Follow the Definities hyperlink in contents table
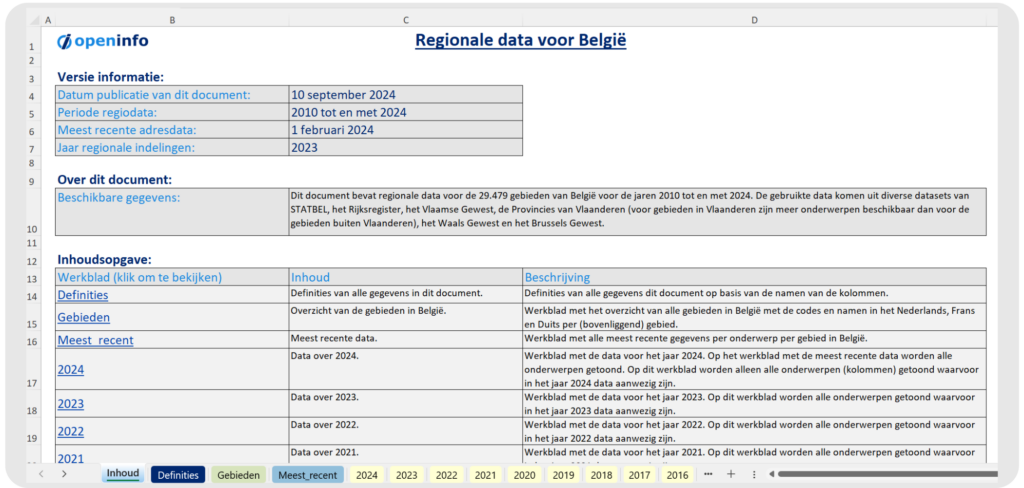Viewport: 1024px width, 488px height. 83,295
